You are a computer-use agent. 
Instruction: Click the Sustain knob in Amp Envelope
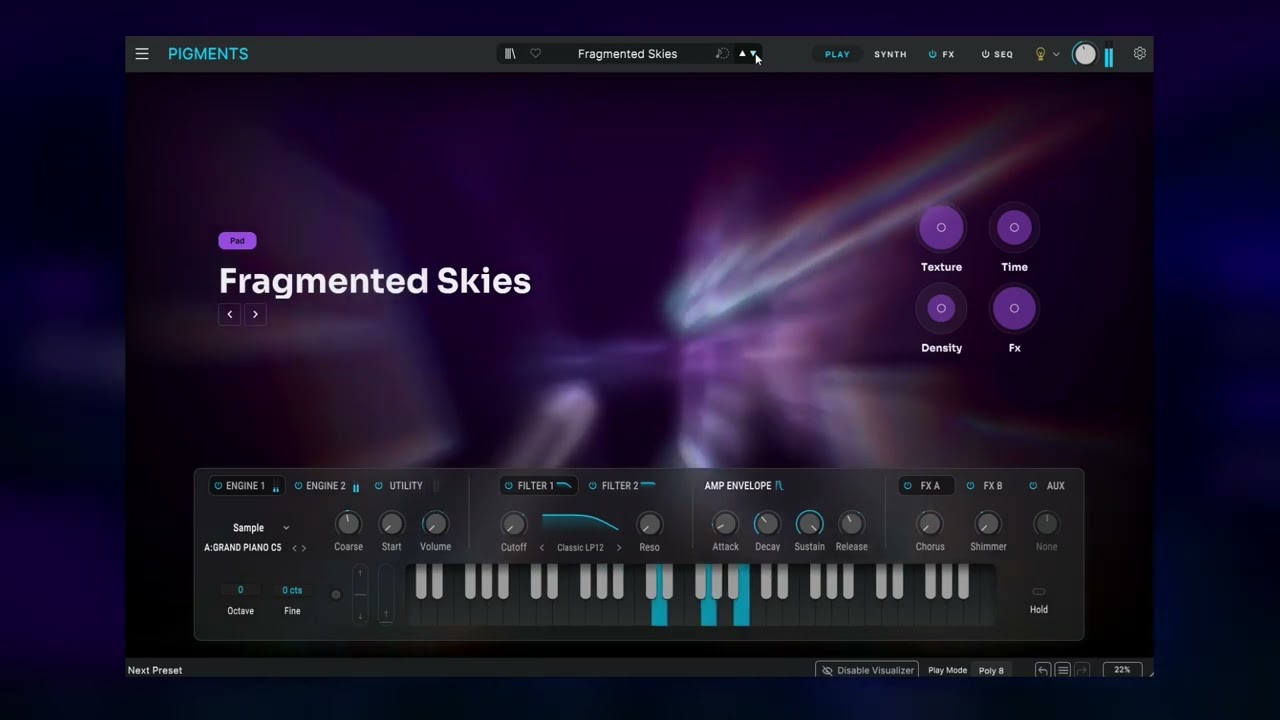click(x=810, y=524)
